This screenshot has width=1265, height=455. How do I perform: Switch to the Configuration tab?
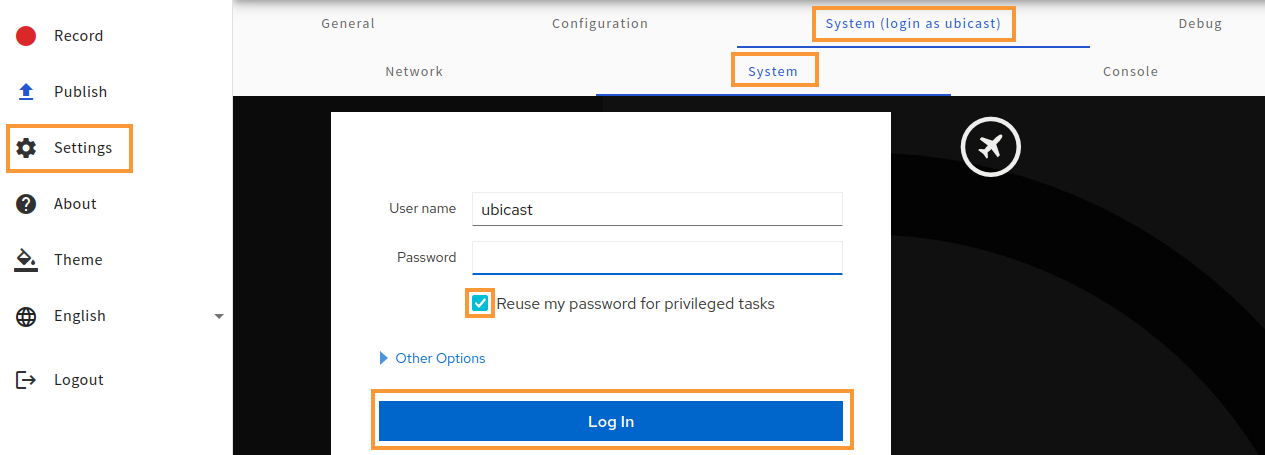[600, 23]
